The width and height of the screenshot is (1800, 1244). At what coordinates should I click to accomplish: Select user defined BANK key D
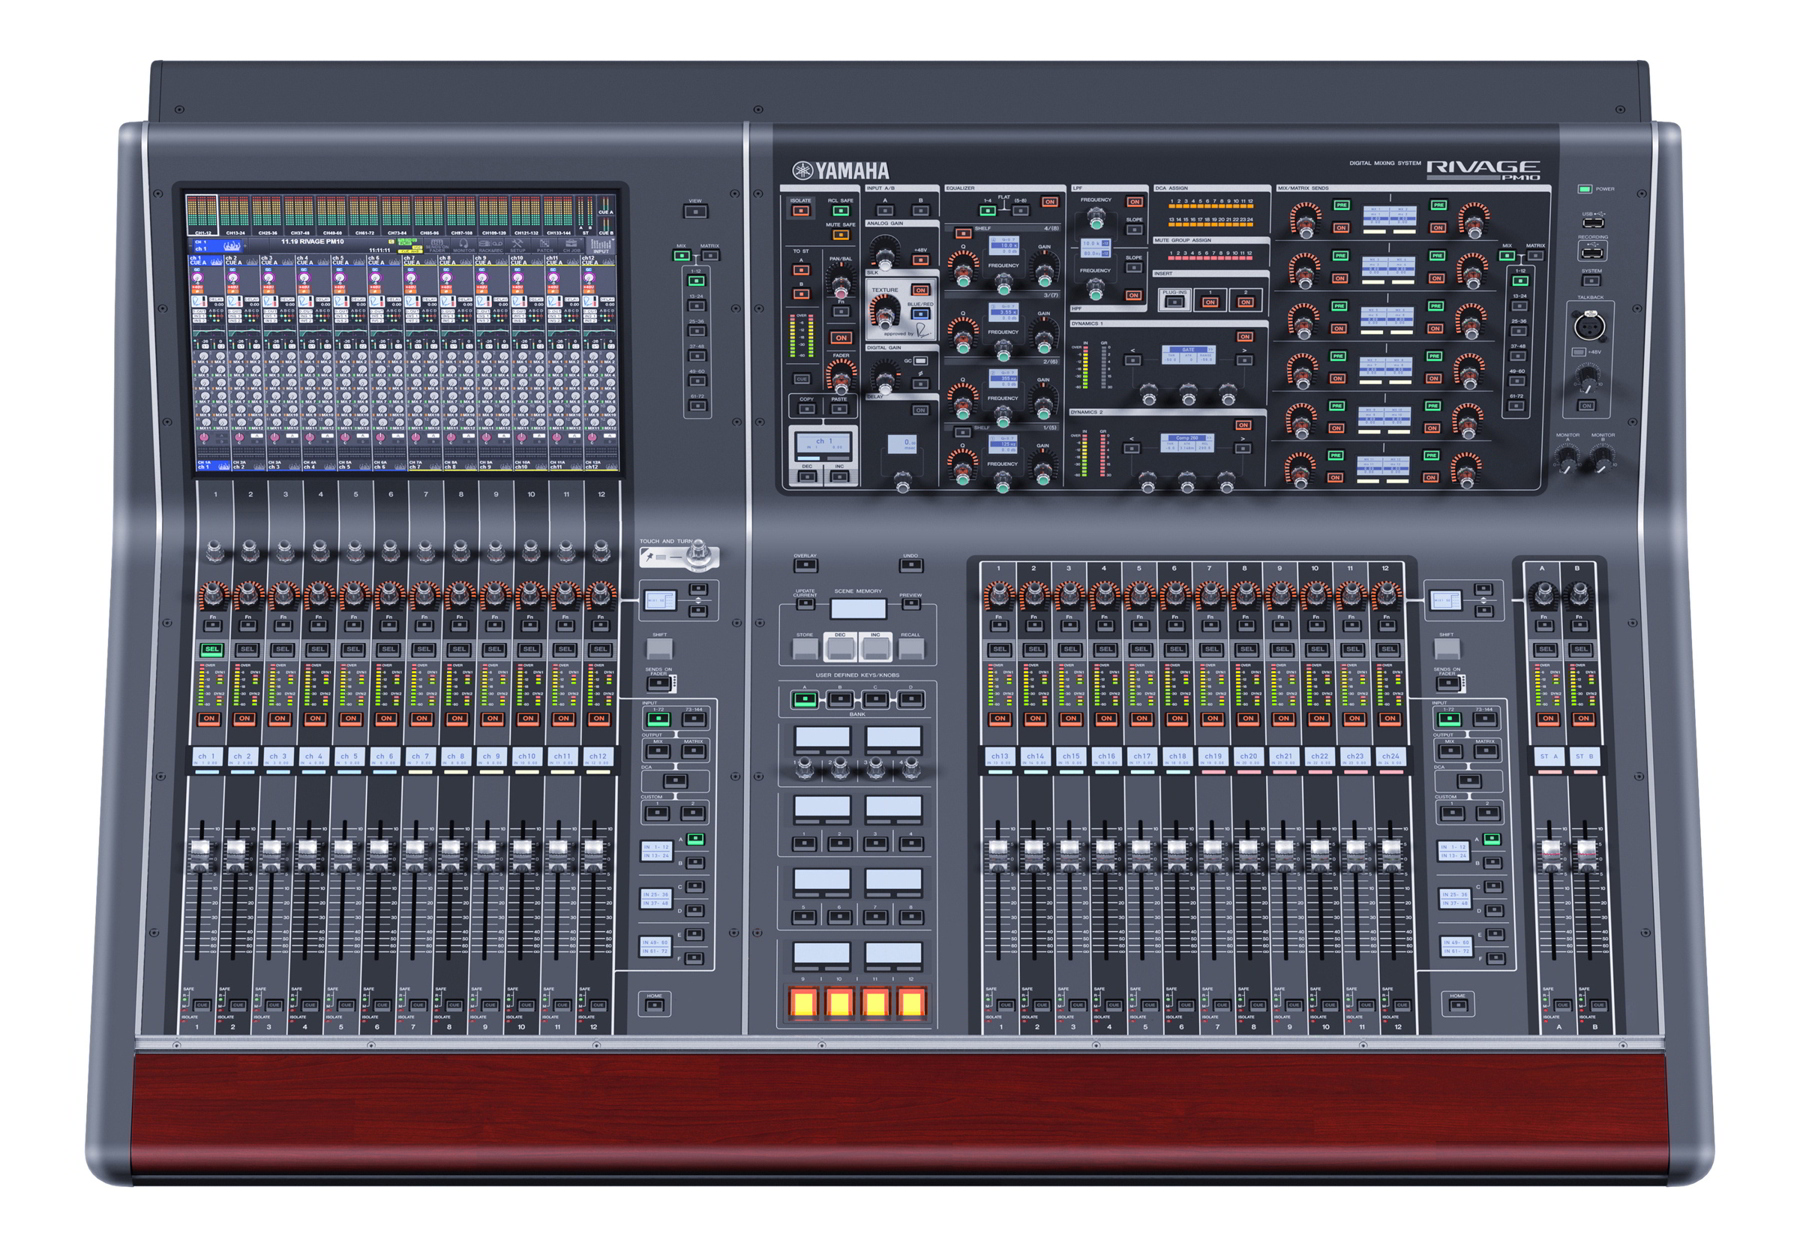pos(910,699)
